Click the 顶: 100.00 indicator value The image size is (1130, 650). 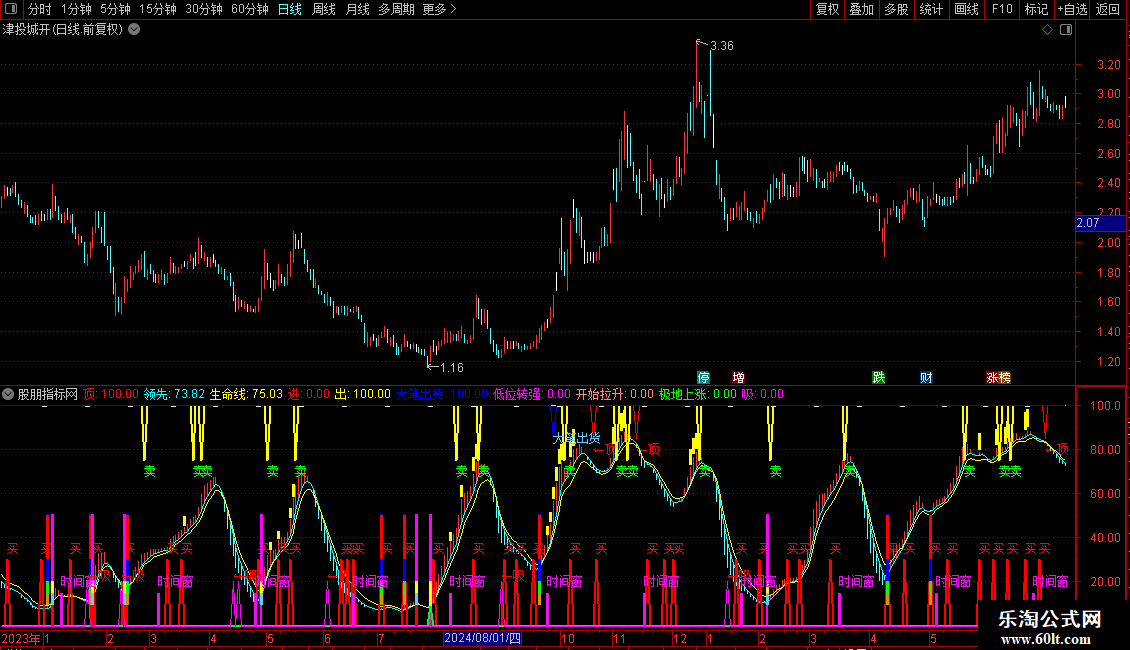tap(110, 394)
